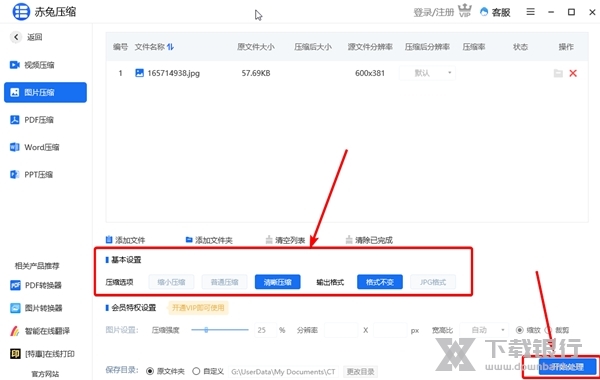This screenshot has height=380, width=600.
Task: Click 添加文件夹 to add folder
Action: [209, 240]
